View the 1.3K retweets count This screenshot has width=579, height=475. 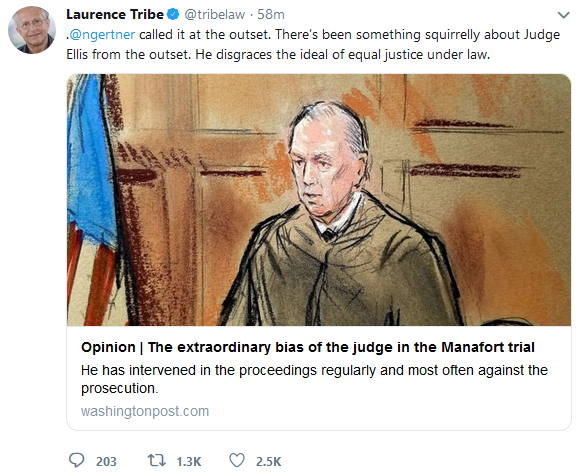pyautogui.click(x=189, y=461)
